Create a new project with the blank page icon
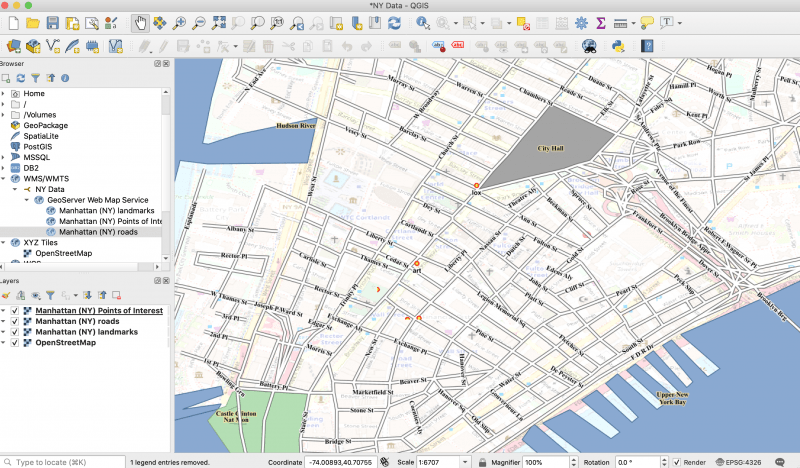The width and height of the screenshot is (800, 468). click(14, 23)
